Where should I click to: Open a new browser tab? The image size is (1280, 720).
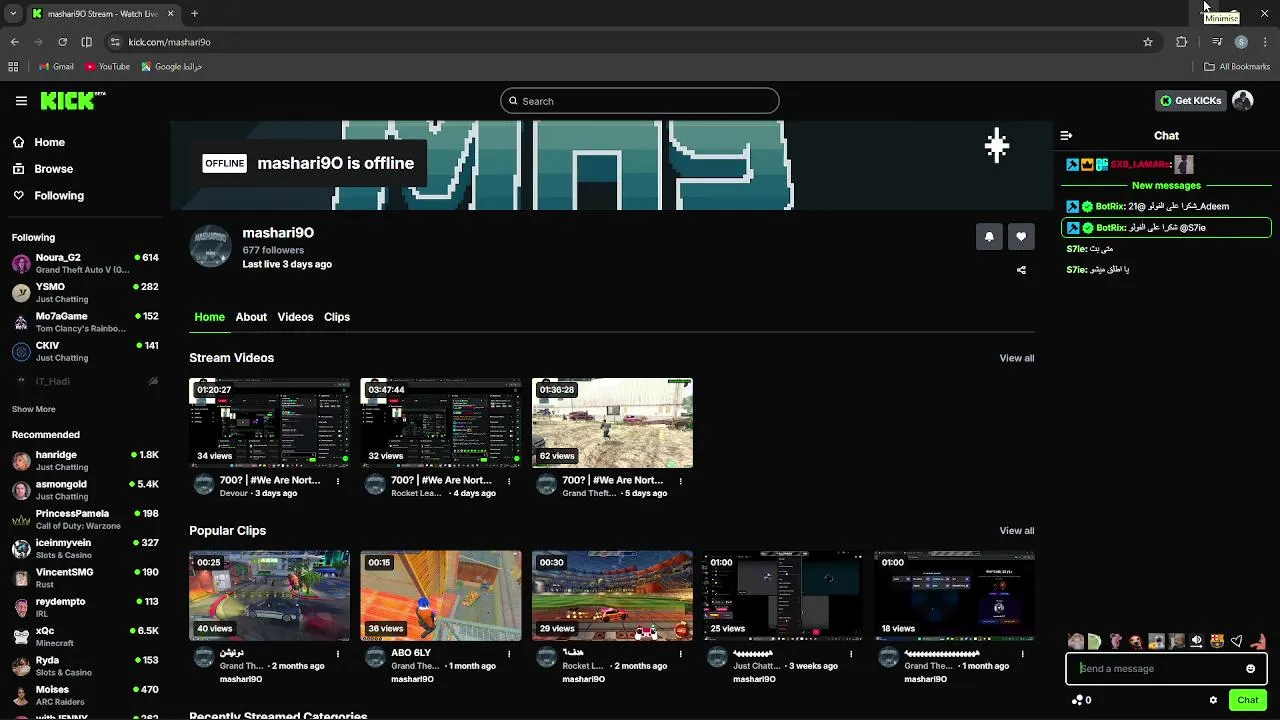click(194, 14)
